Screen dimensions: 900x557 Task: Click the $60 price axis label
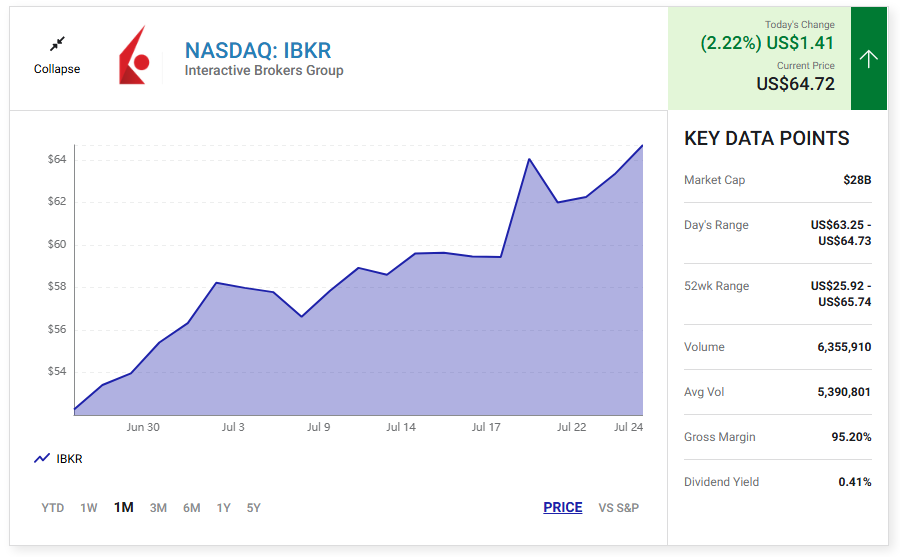[x=57, y=244]
